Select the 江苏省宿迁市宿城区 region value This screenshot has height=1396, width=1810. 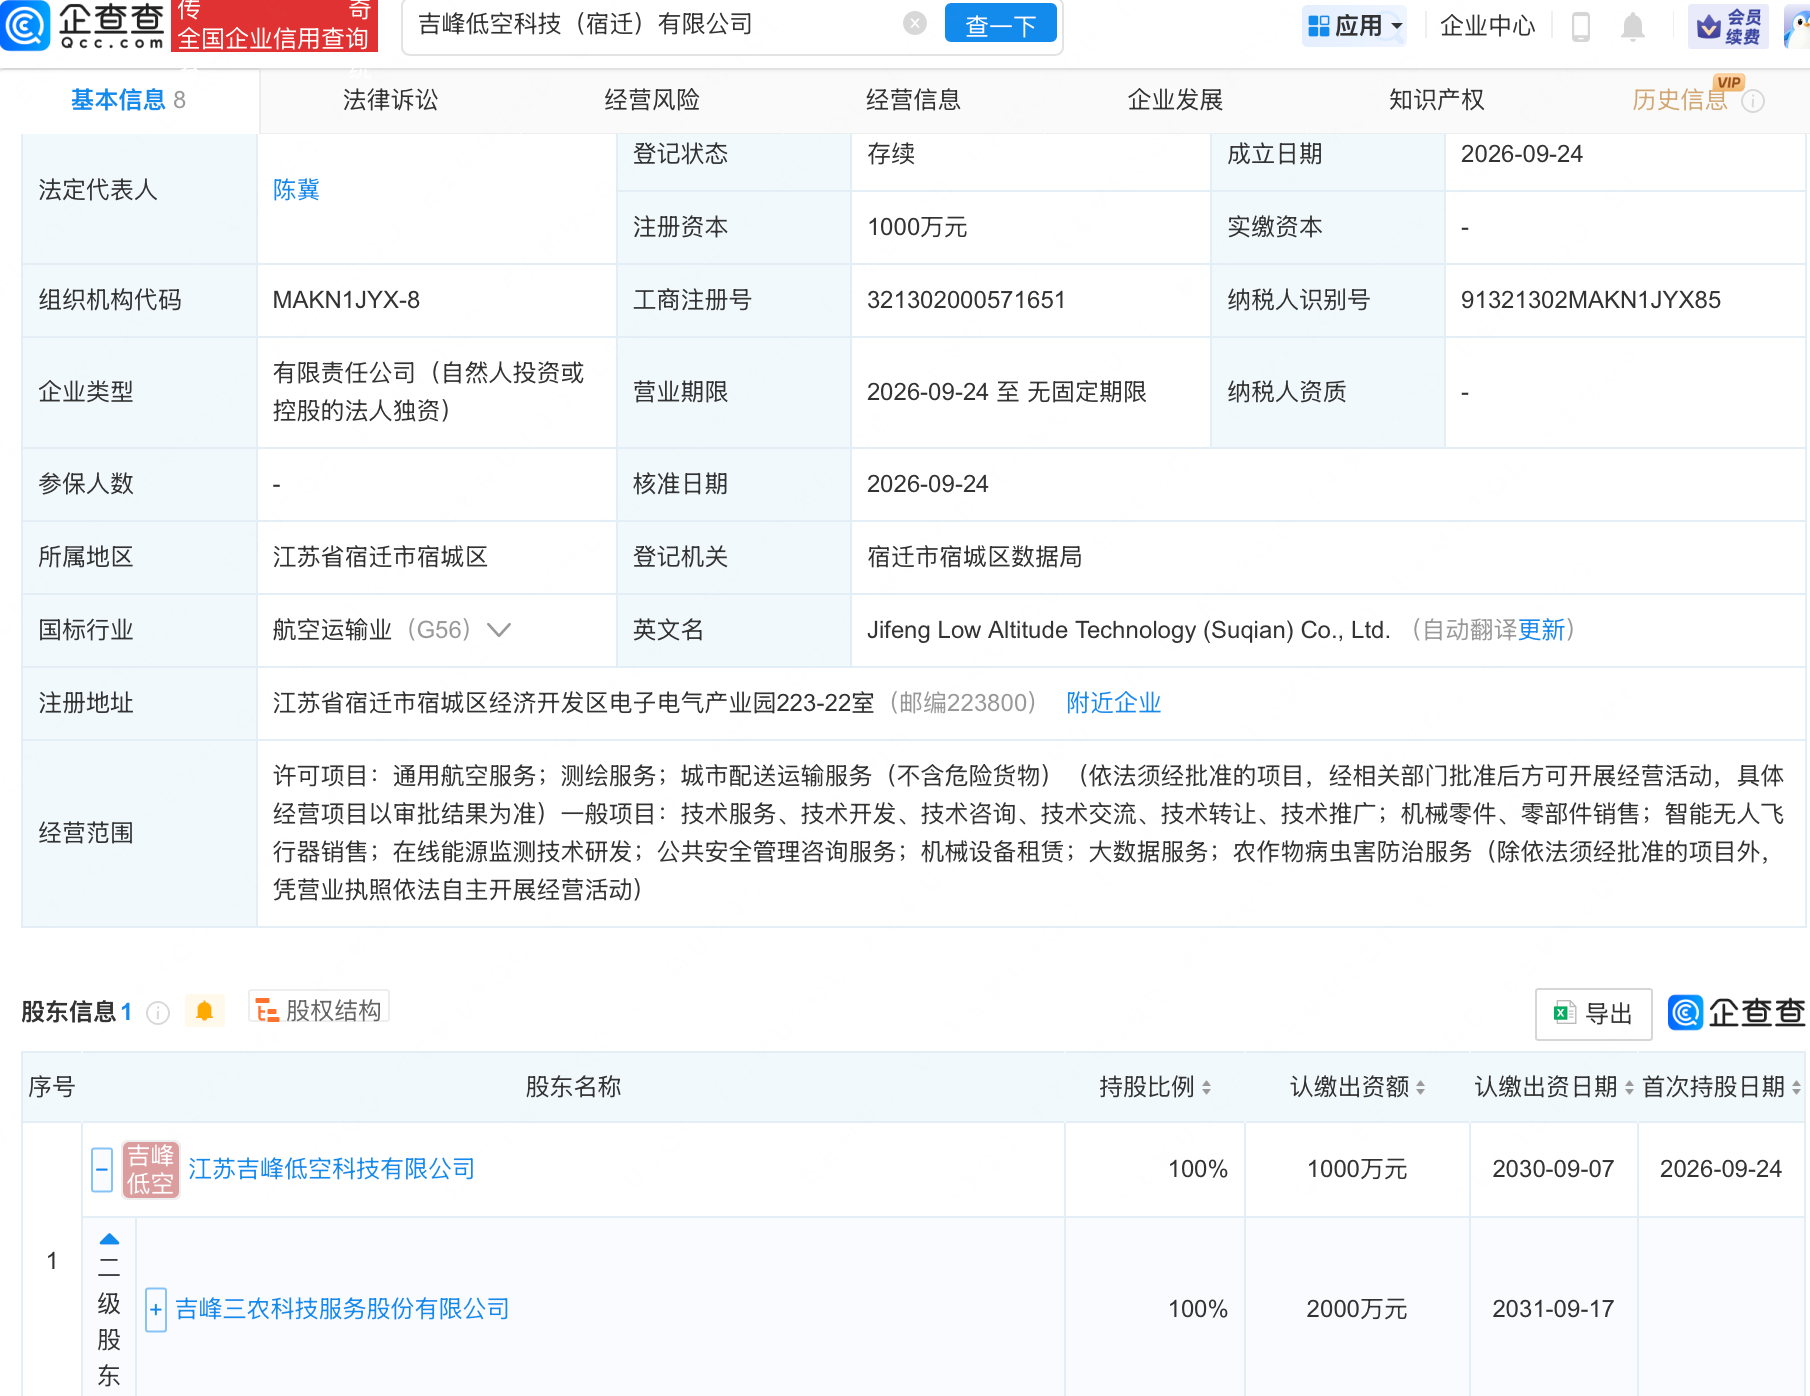380,557
